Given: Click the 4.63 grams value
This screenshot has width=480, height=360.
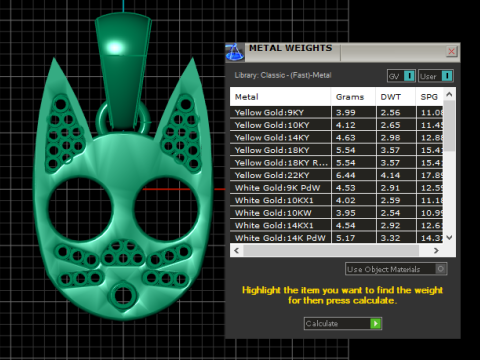Looking at the screenshot, I should pyautogui.click(x=346, y=138).
